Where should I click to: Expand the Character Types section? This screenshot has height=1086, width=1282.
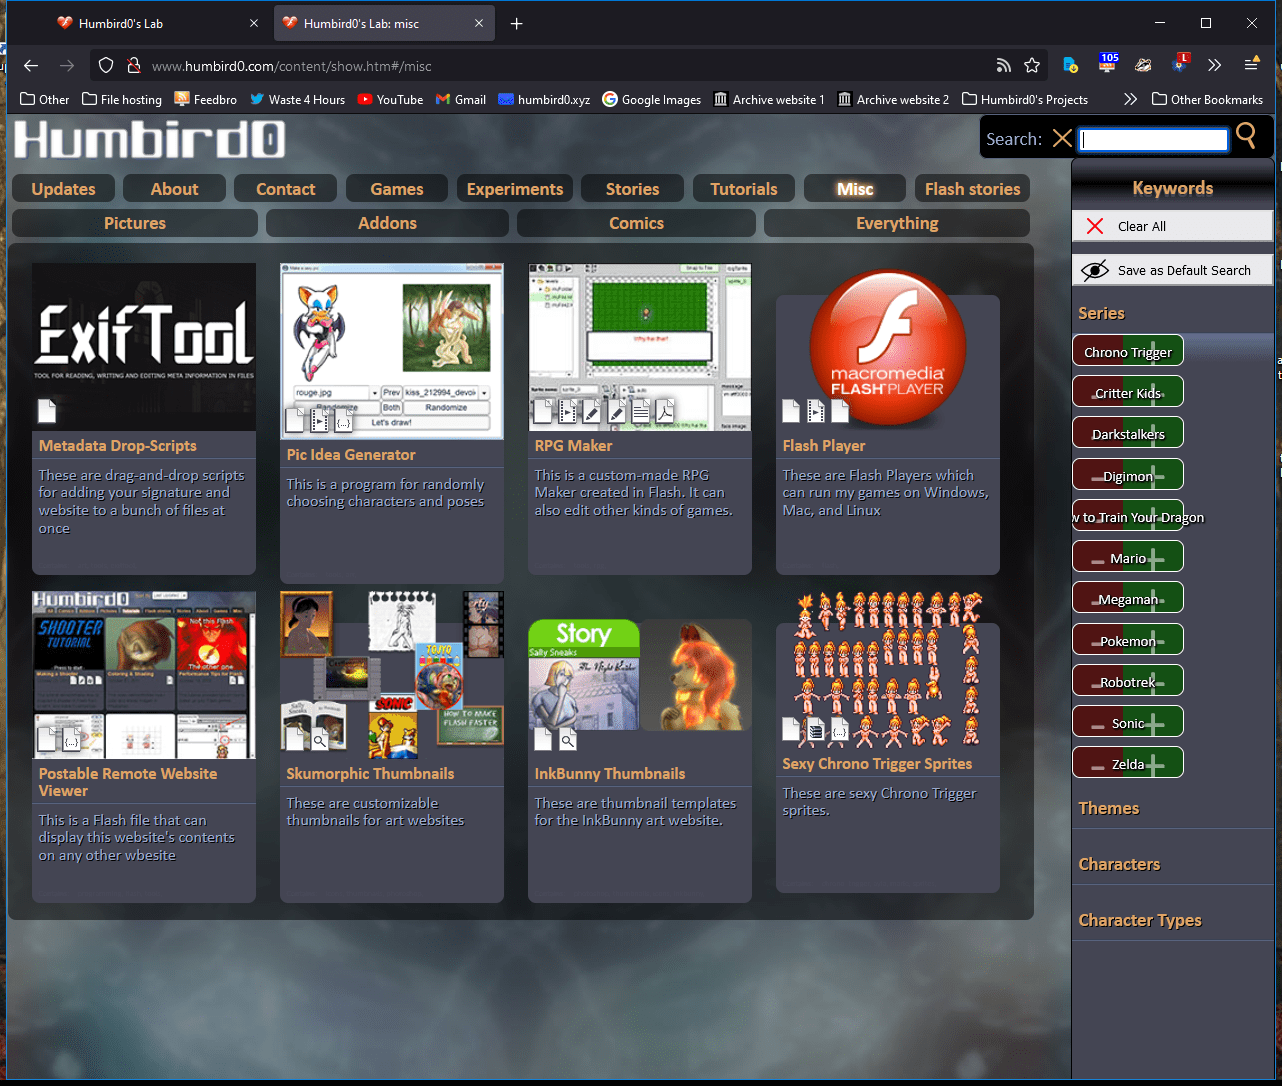[1139, 920]
